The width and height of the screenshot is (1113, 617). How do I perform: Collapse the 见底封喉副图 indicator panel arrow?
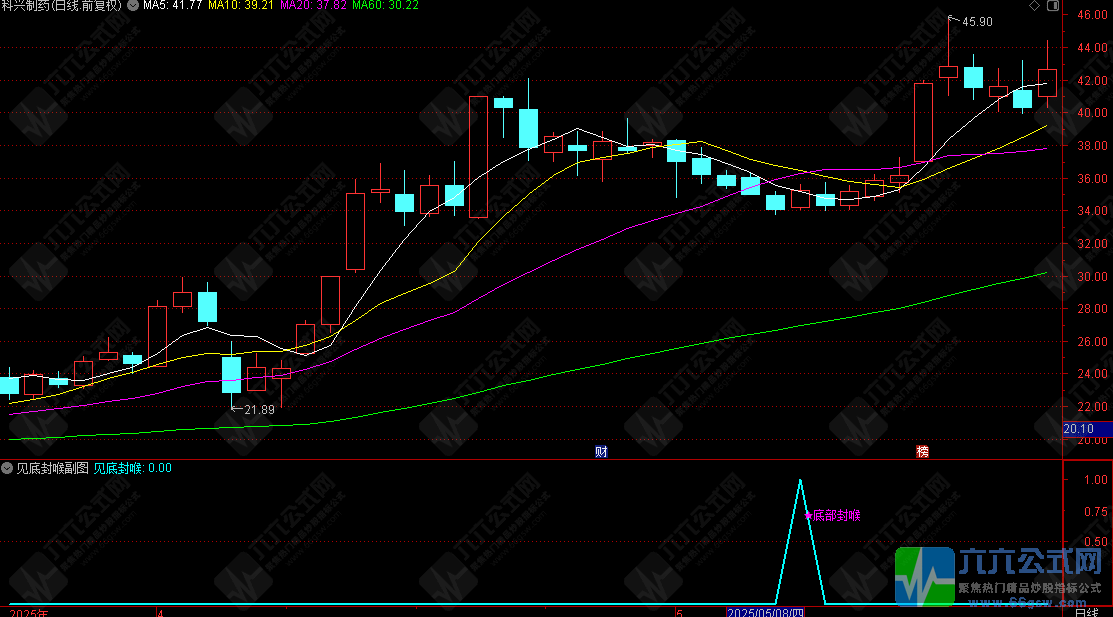pos(6,468)
